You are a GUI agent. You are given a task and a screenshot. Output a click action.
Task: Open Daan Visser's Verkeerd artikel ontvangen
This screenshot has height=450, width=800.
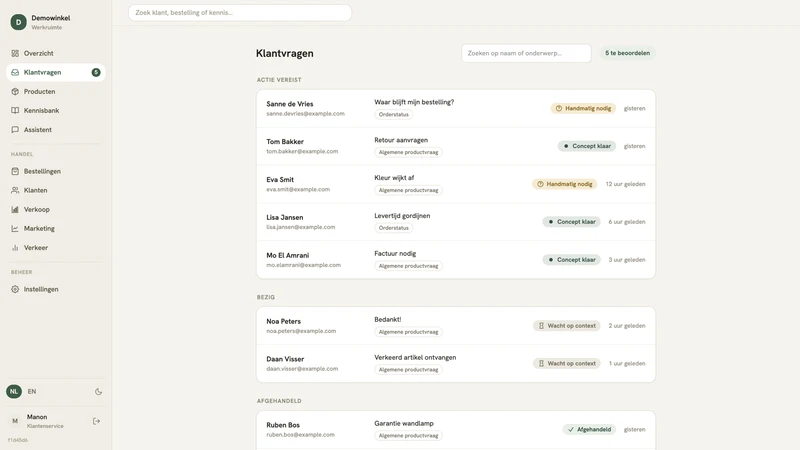click(456, 363)
